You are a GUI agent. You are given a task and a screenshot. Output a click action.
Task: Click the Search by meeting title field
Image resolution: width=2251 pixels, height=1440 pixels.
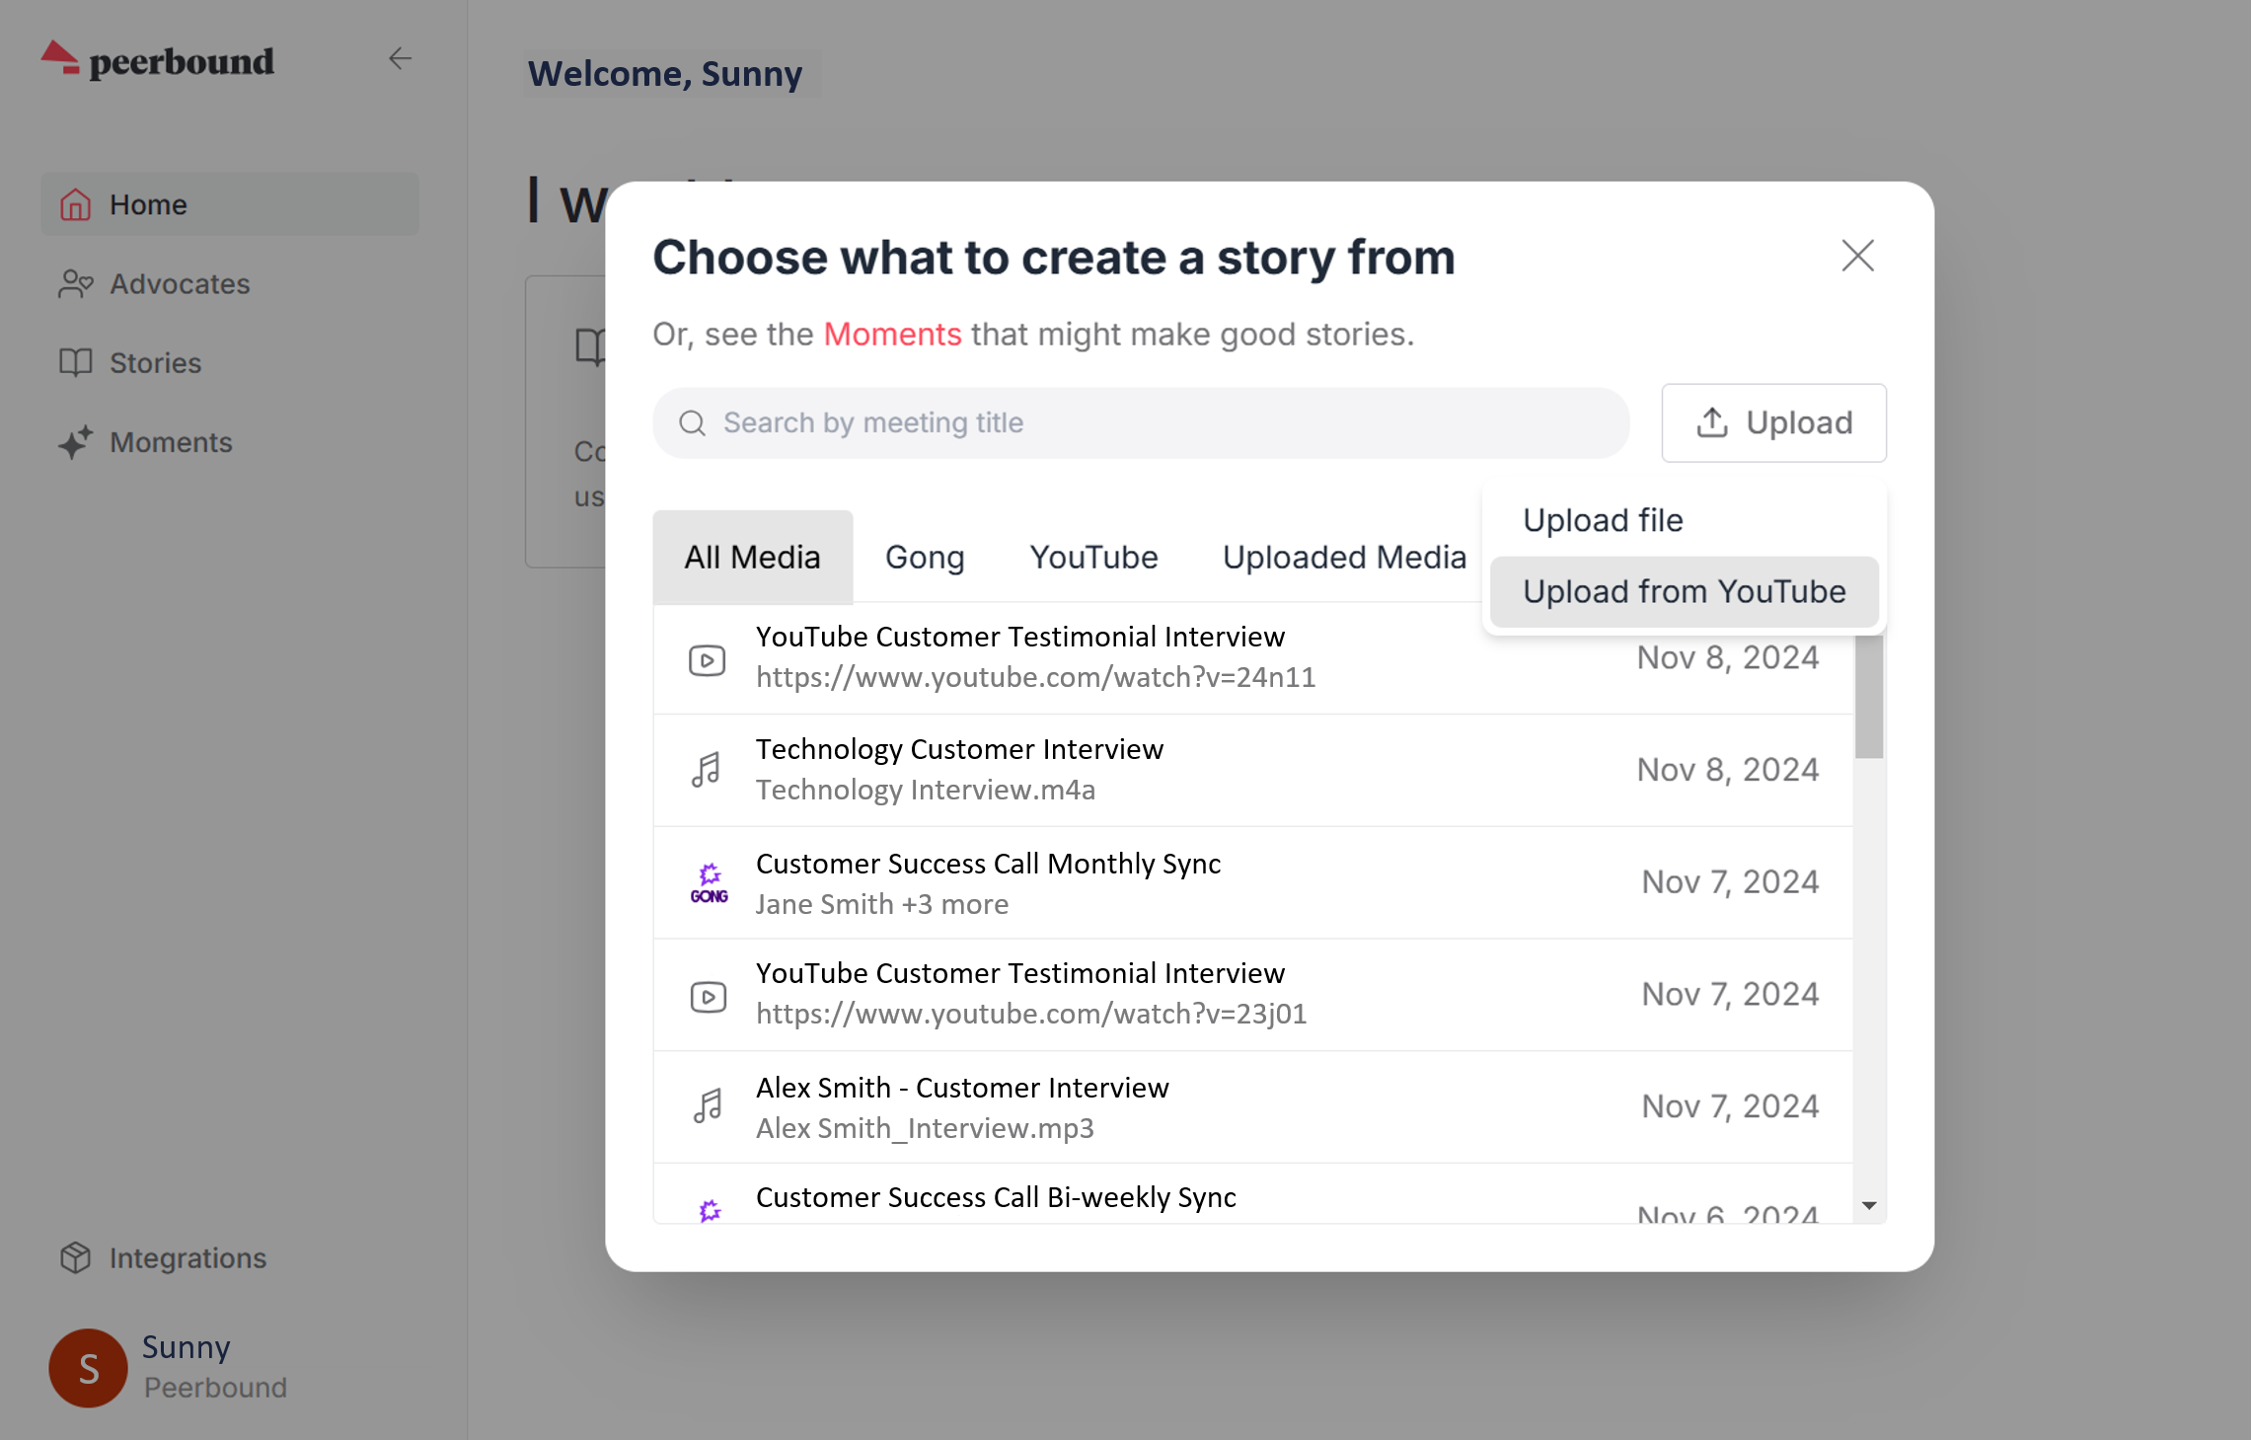coord(1140,423)
